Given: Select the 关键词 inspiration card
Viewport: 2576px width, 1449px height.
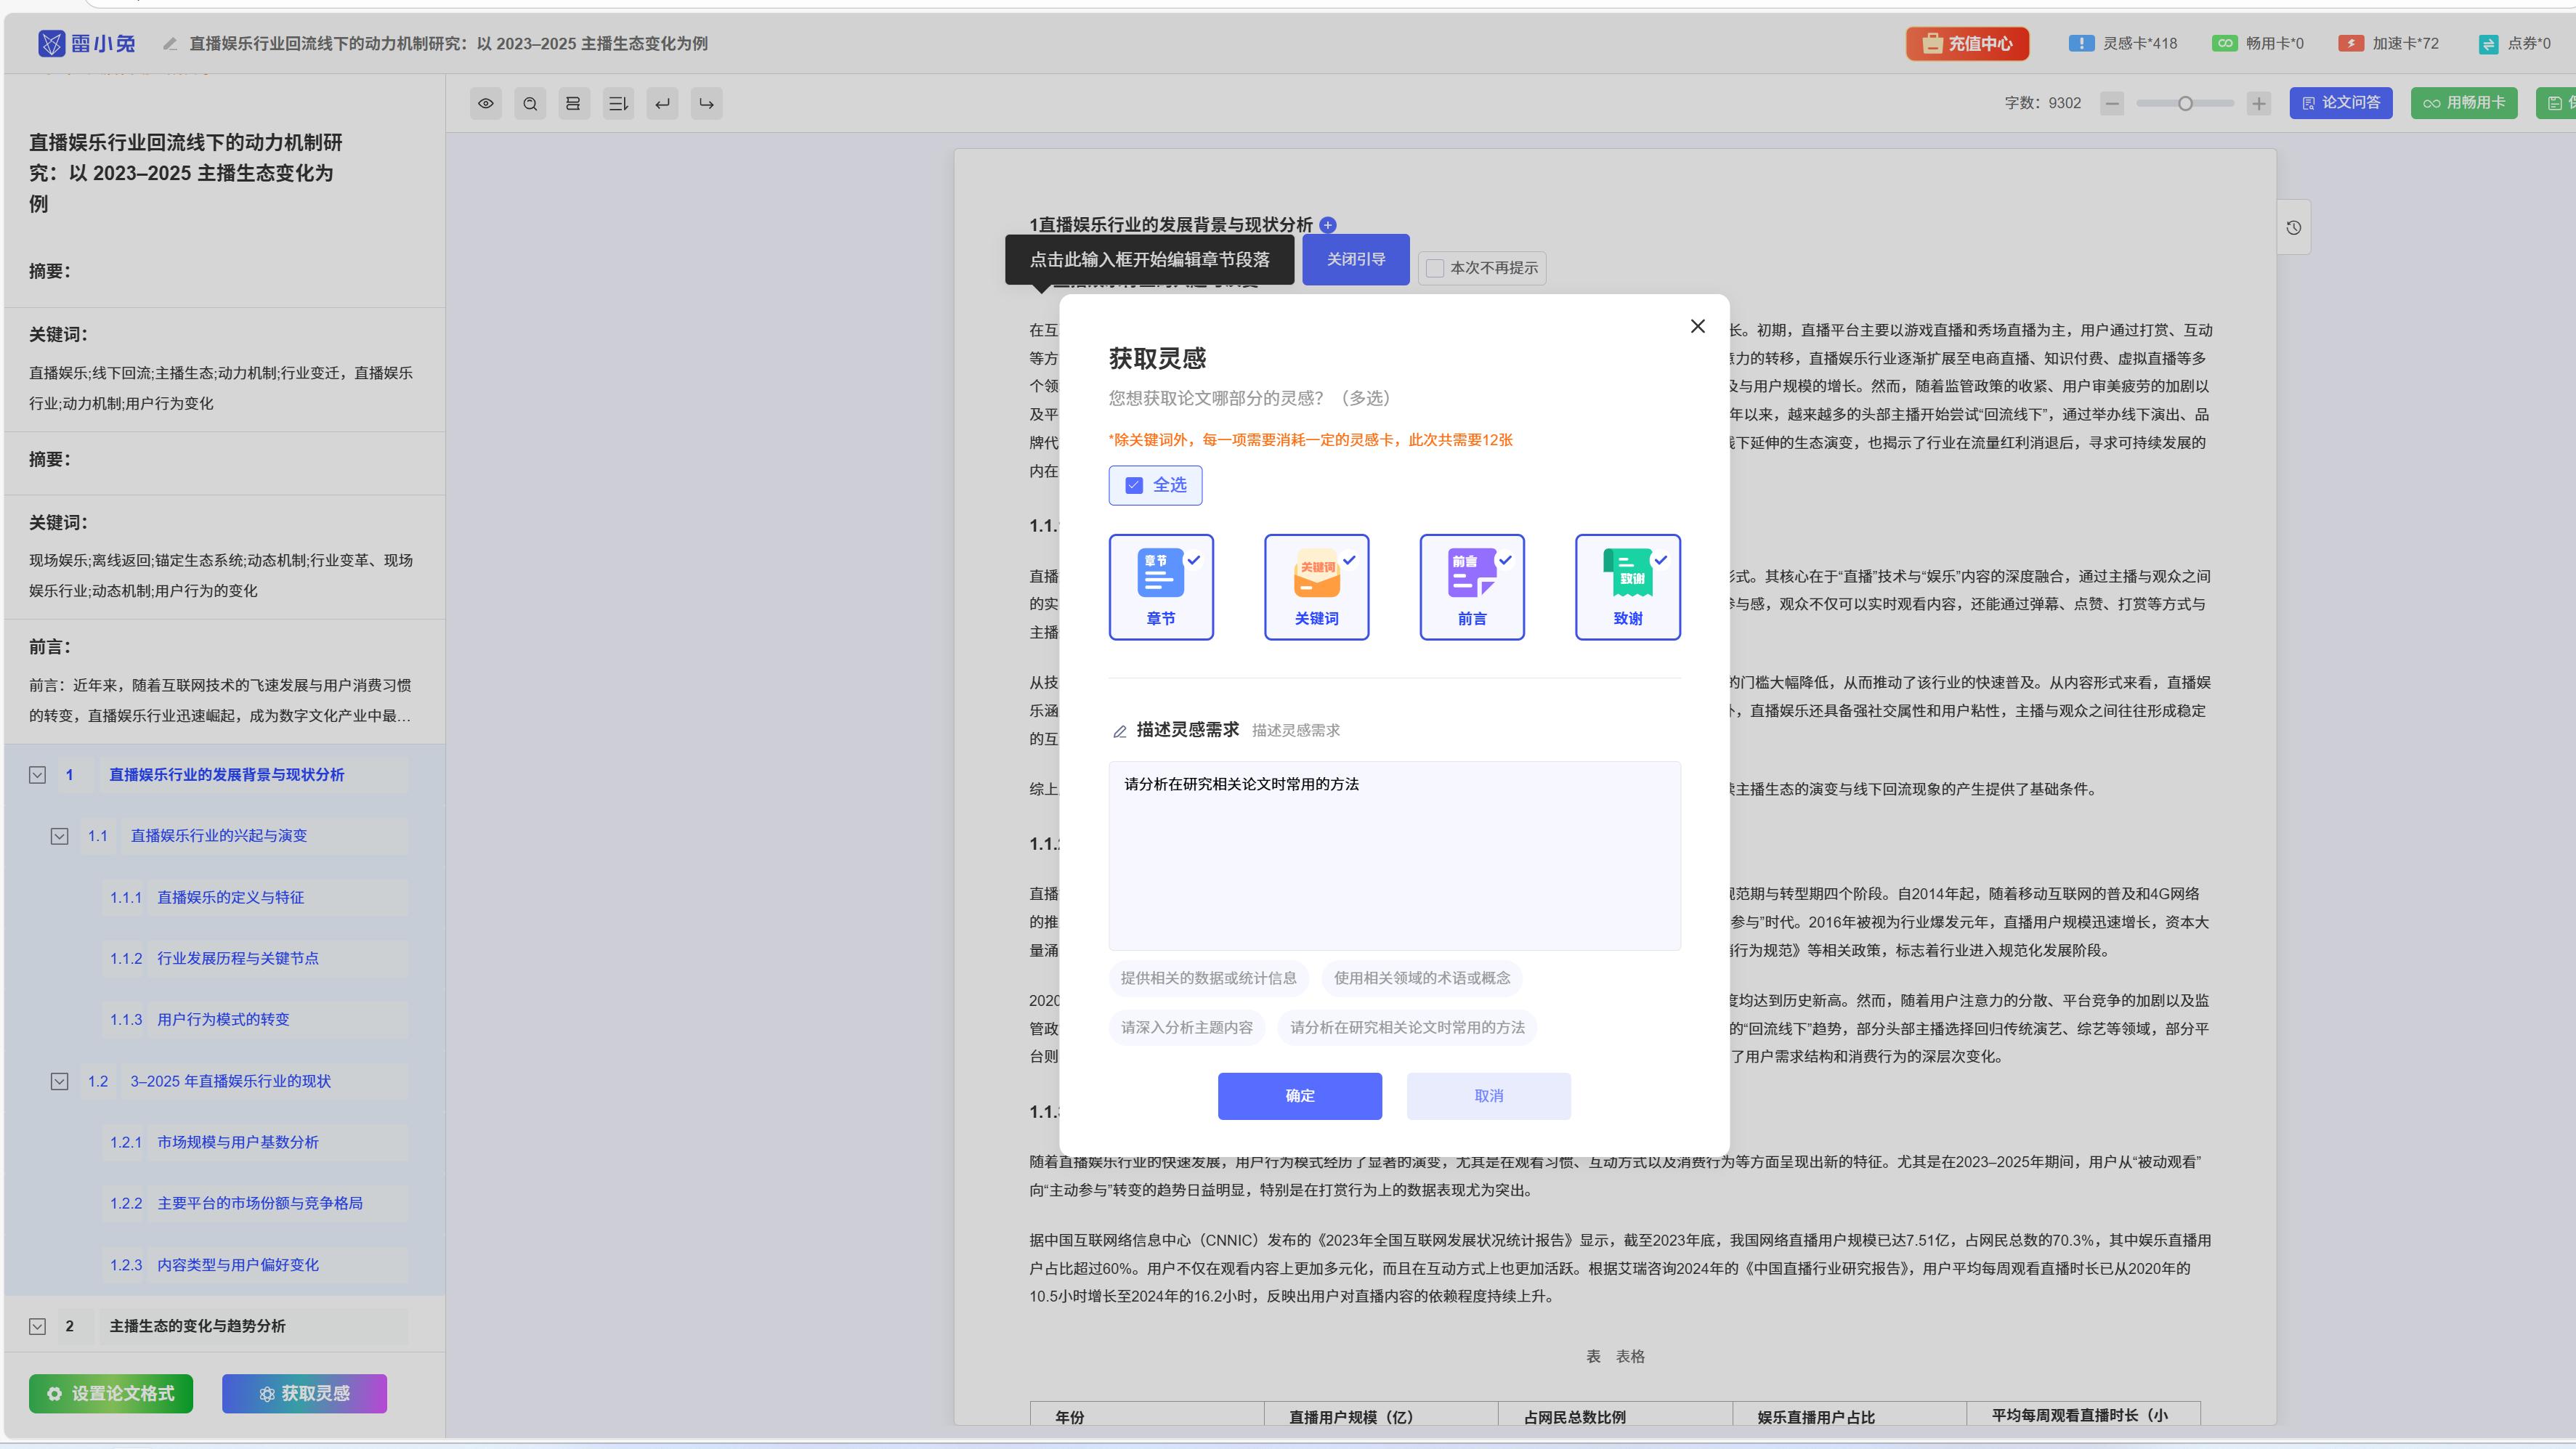Looking at the screenshot, I should [x=1316, y=587].
